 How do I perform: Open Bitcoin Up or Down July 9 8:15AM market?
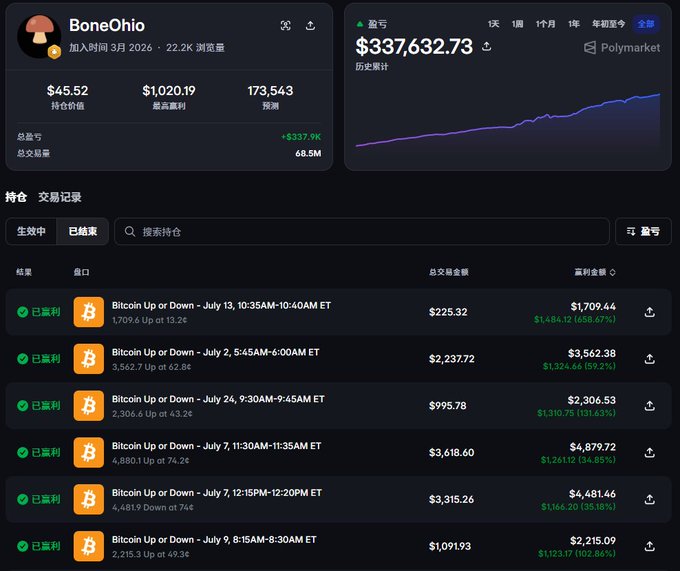[214, 539]
